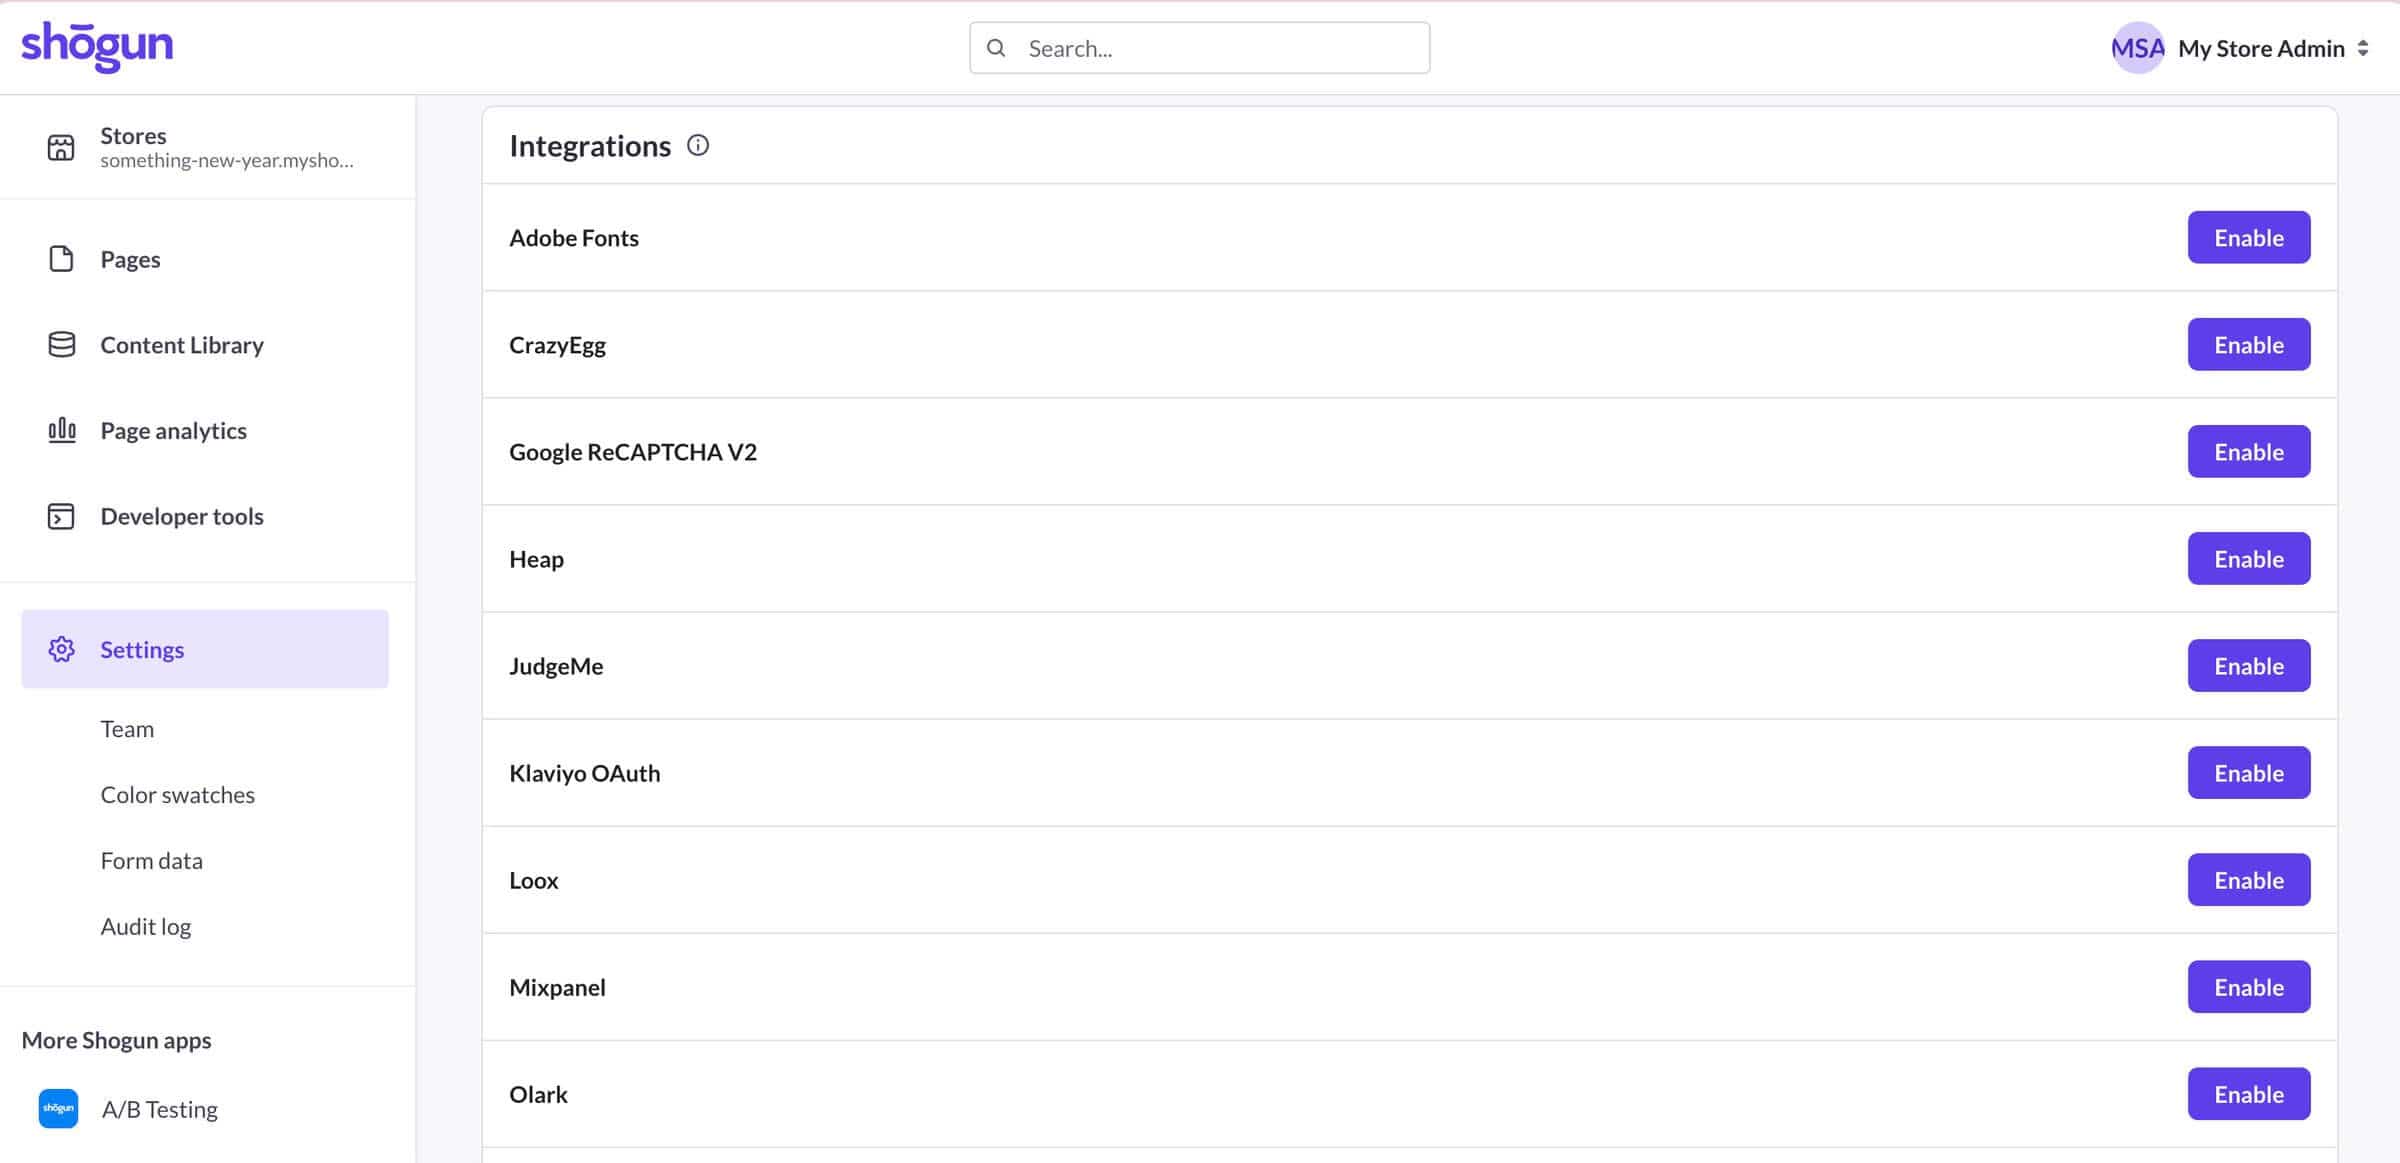Viewport: 2400px width, 1163px height.
Task: Open the Team settings page
Action: tap(127, 729)
